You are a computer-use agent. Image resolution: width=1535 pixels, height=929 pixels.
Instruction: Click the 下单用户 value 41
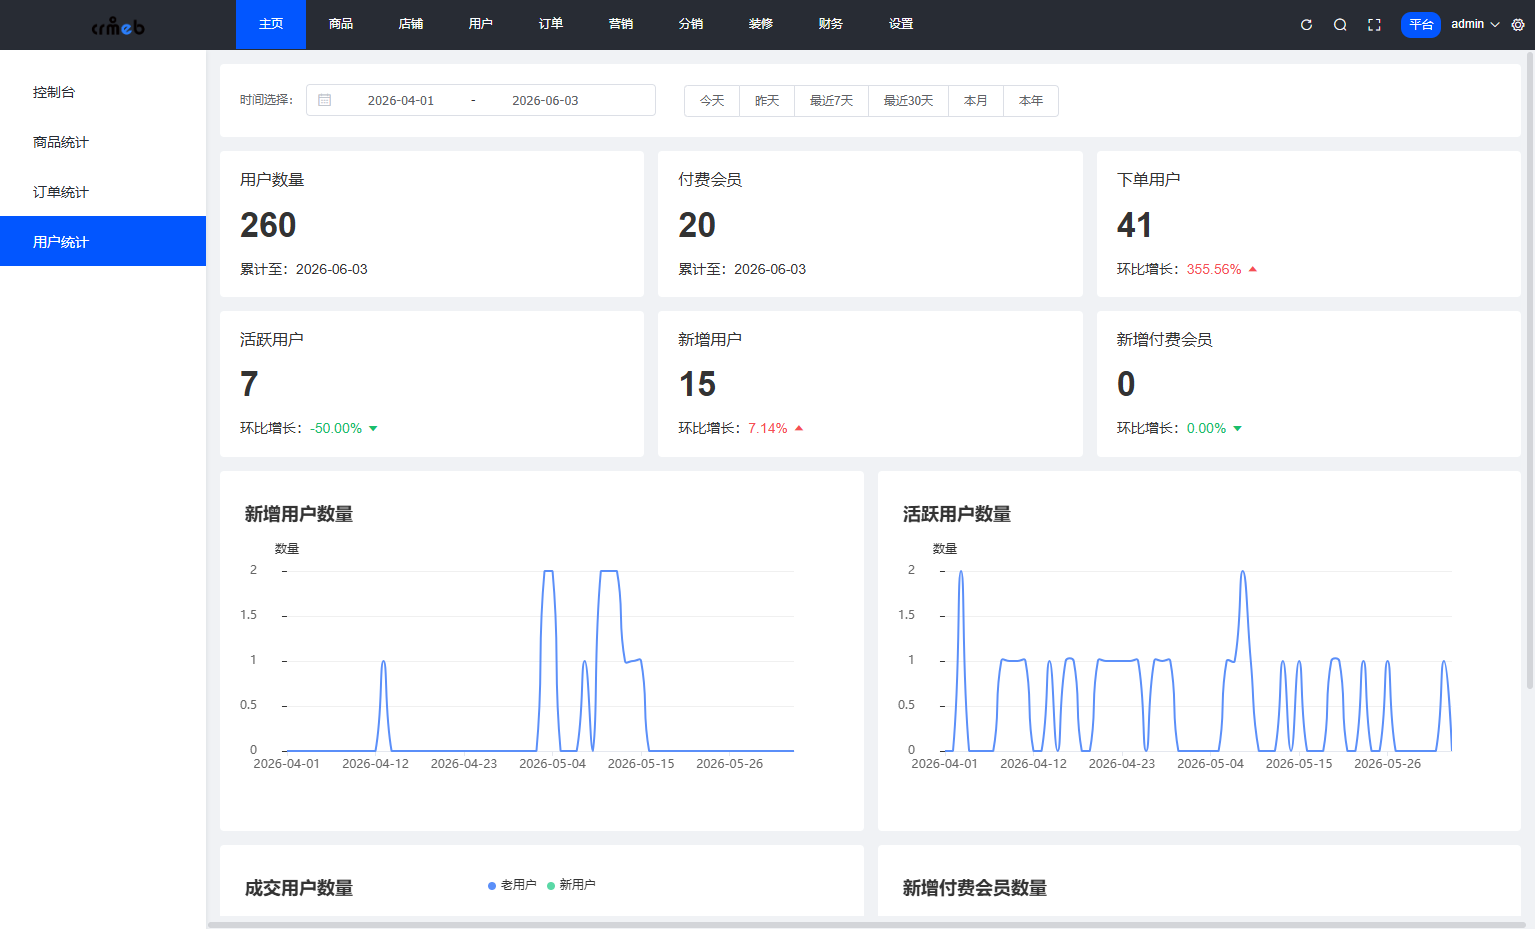click(1135, 225)
